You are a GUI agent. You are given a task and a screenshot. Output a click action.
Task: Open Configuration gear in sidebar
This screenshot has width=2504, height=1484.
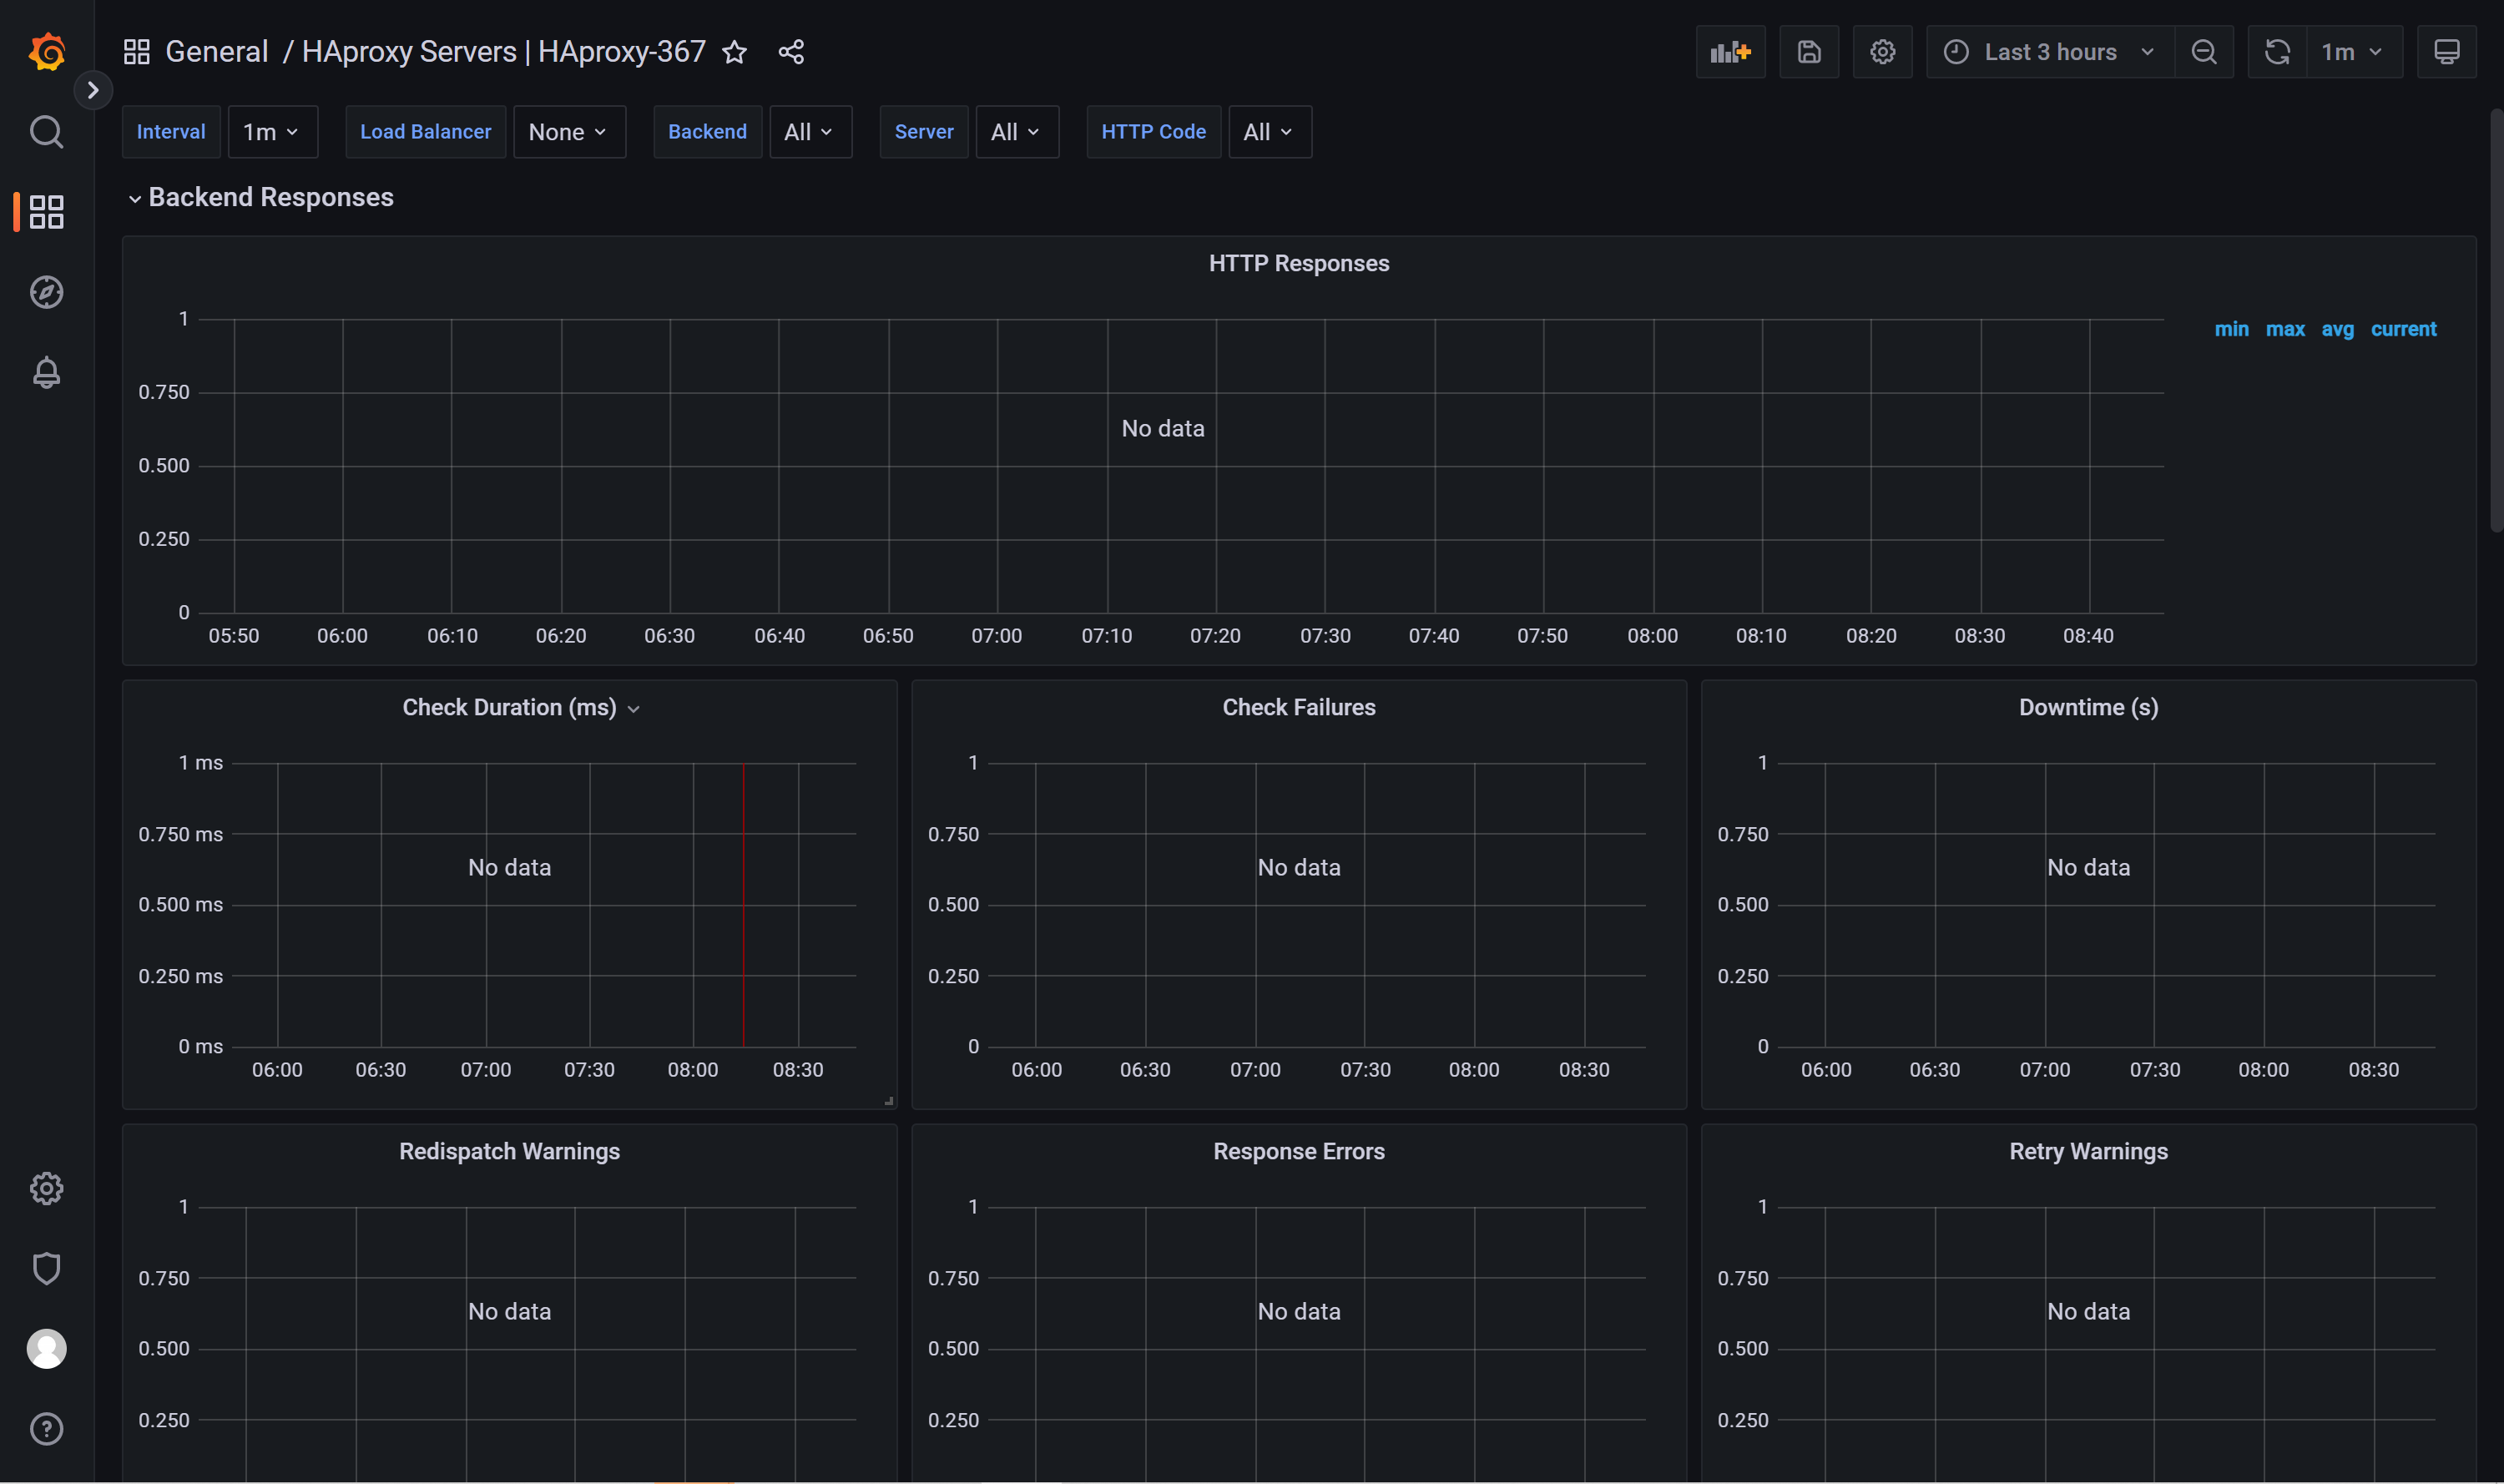(x=47, y=1188)
